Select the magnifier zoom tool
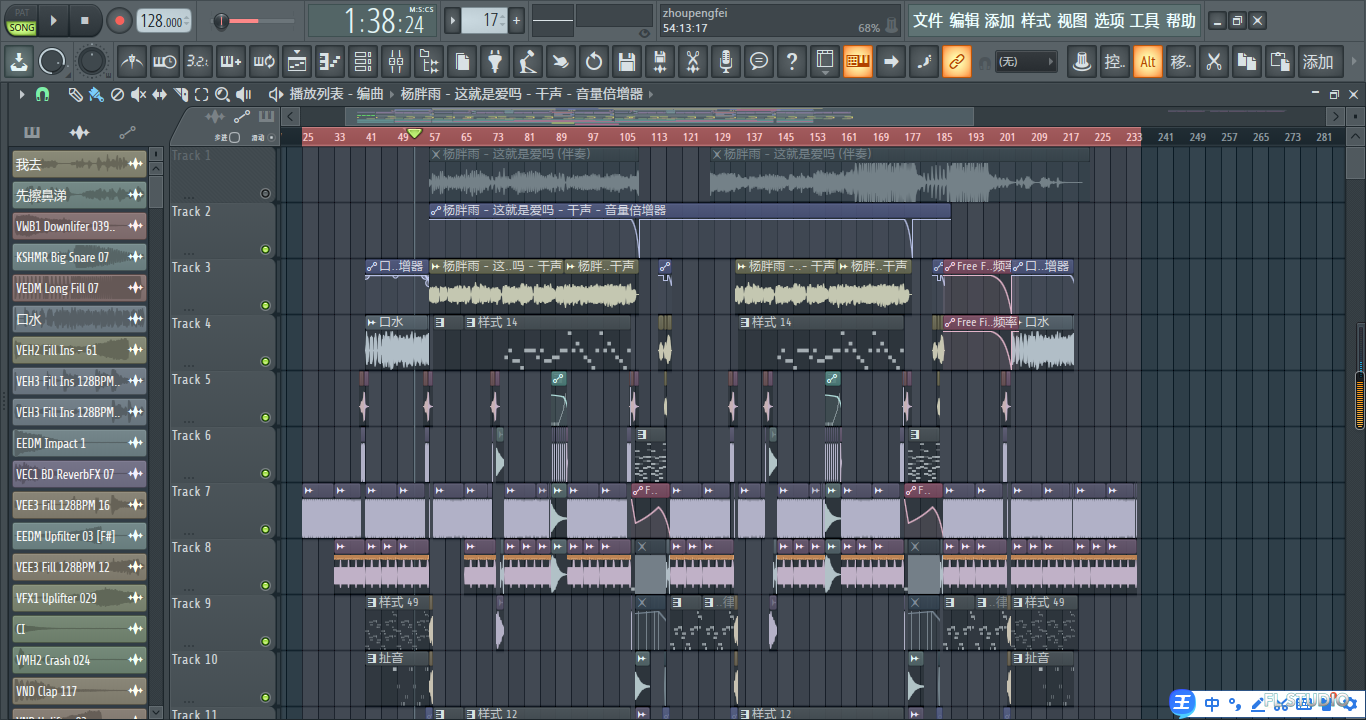The image size is (1366, 720). pyautogui.click(x=222, y=94)
